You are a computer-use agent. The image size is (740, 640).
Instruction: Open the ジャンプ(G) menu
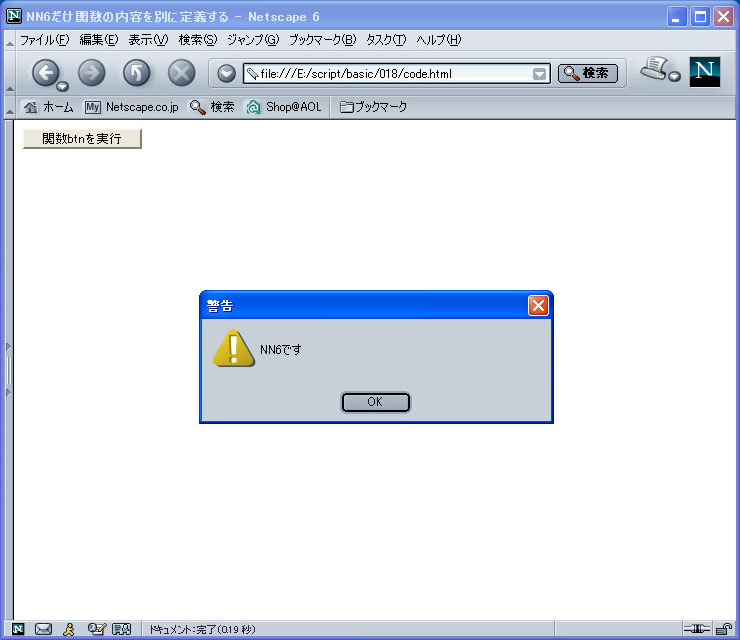253,40
